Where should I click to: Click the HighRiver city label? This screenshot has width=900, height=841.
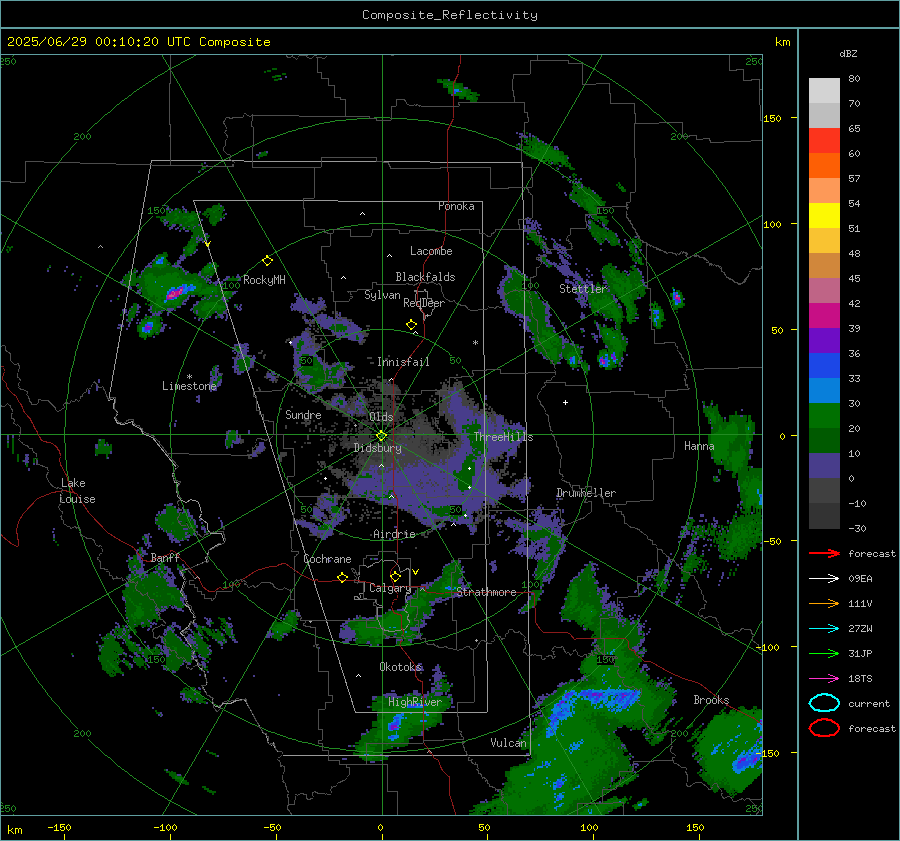[x=415, y=702]
